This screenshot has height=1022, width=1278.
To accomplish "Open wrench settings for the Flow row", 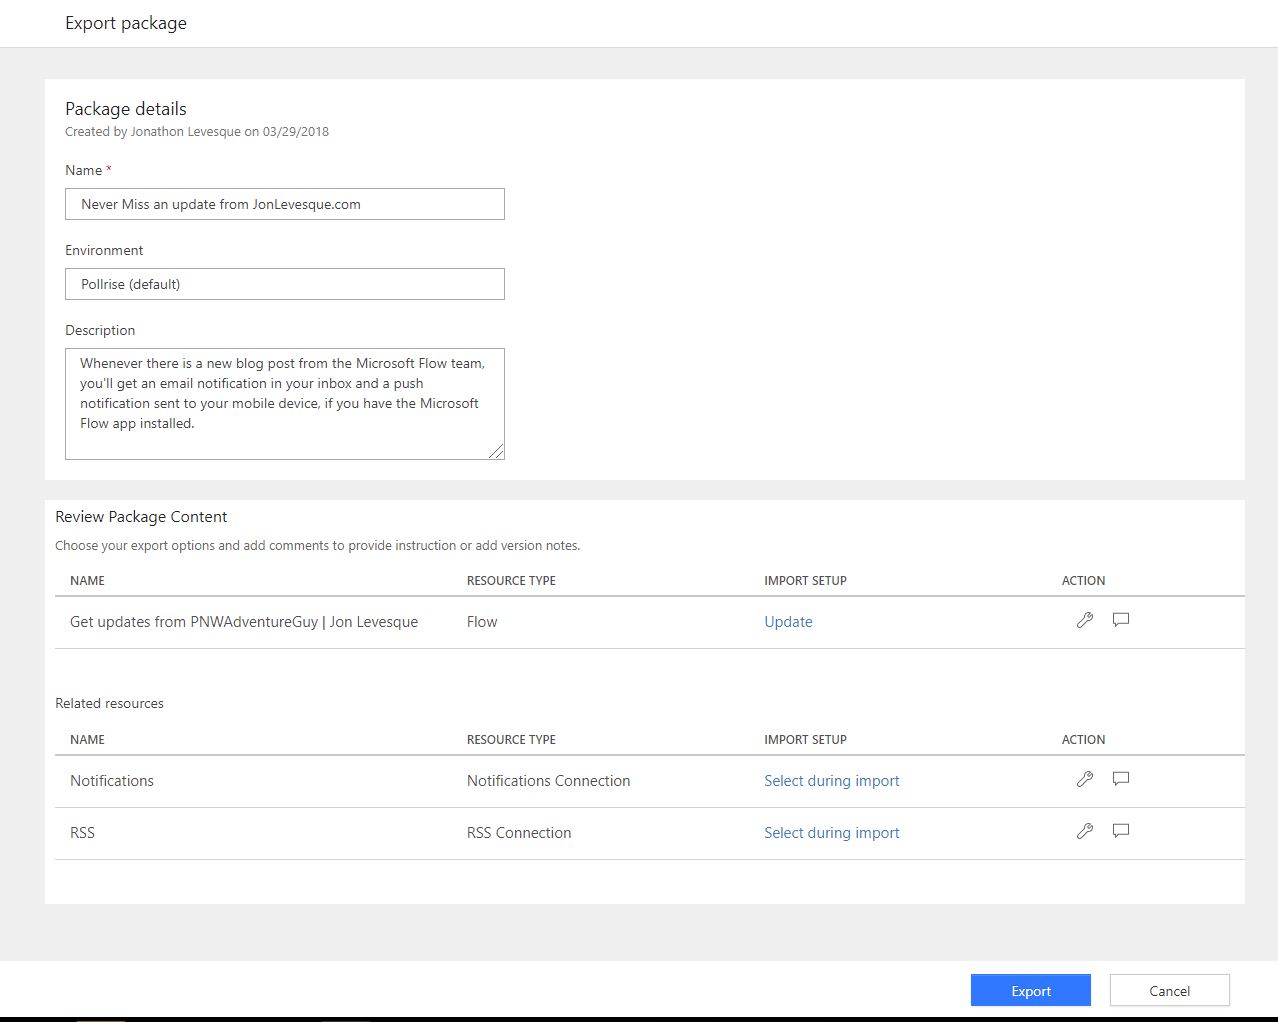I will tap(1084, 620).
